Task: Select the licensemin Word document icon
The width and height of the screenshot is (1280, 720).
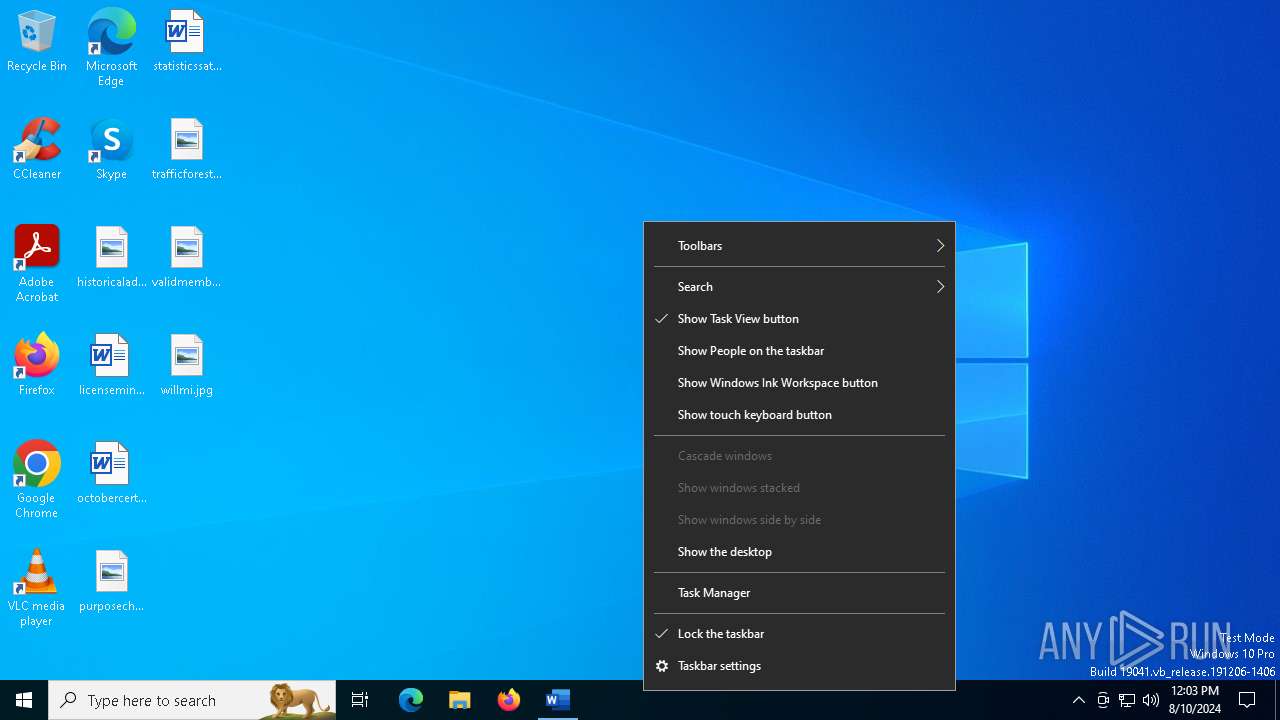Action: [x=111, y=366]
